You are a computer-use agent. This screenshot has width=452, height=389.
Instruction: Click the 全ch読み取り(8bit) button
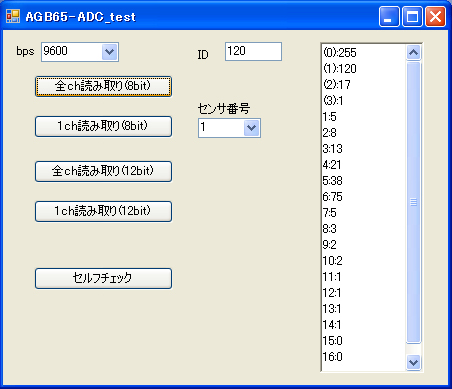coord(103,86)
